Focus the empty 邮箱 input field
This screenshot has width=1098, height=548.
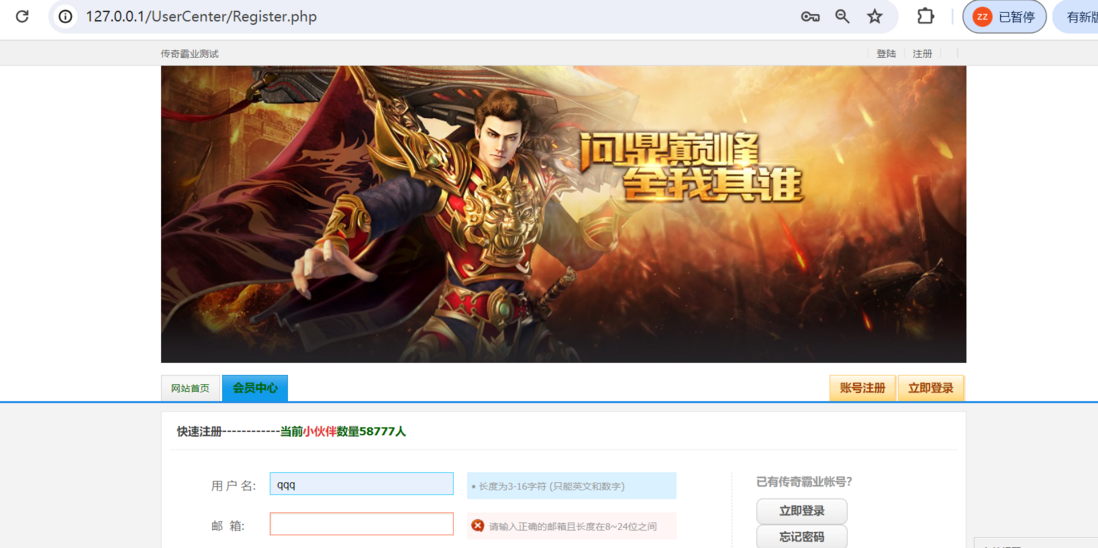[361, 524]
